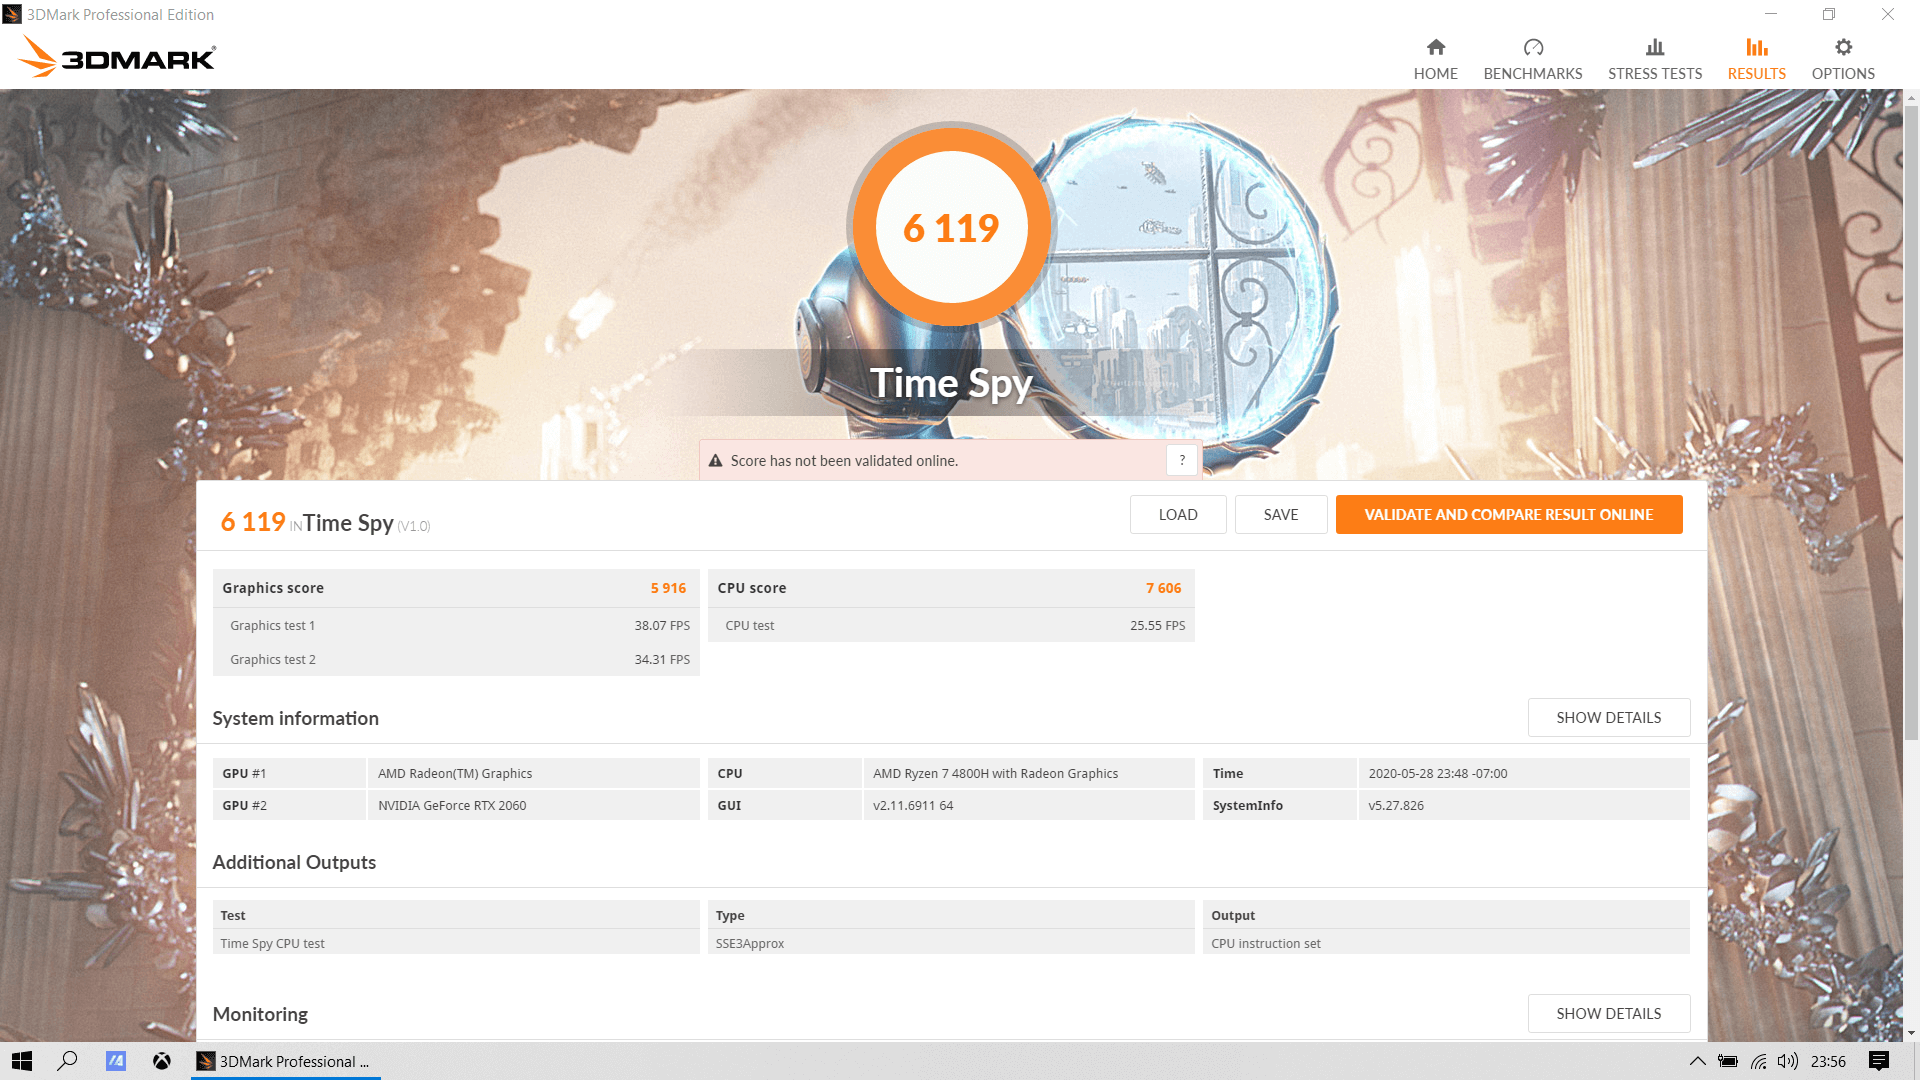
Task: Click Validate and Compare Result Online
Action: pos(1509,515)
